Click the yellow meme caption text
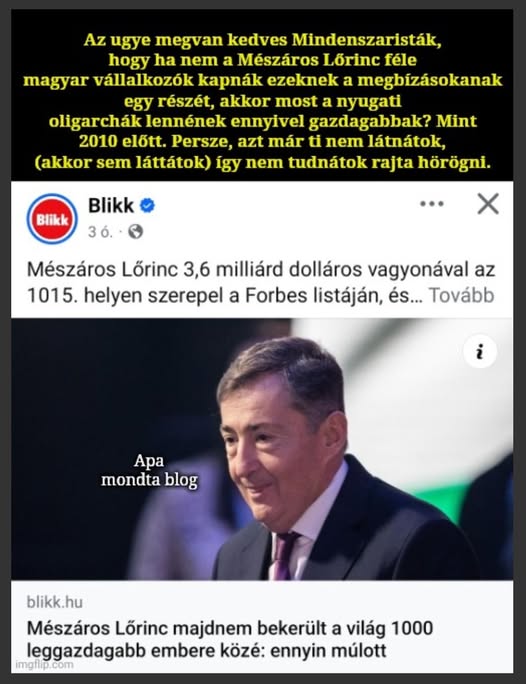 (263, 101)
